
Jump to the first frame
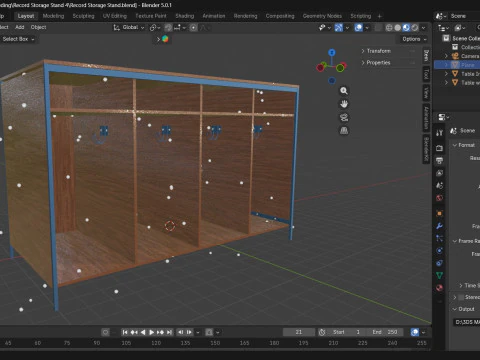point(125,332)
